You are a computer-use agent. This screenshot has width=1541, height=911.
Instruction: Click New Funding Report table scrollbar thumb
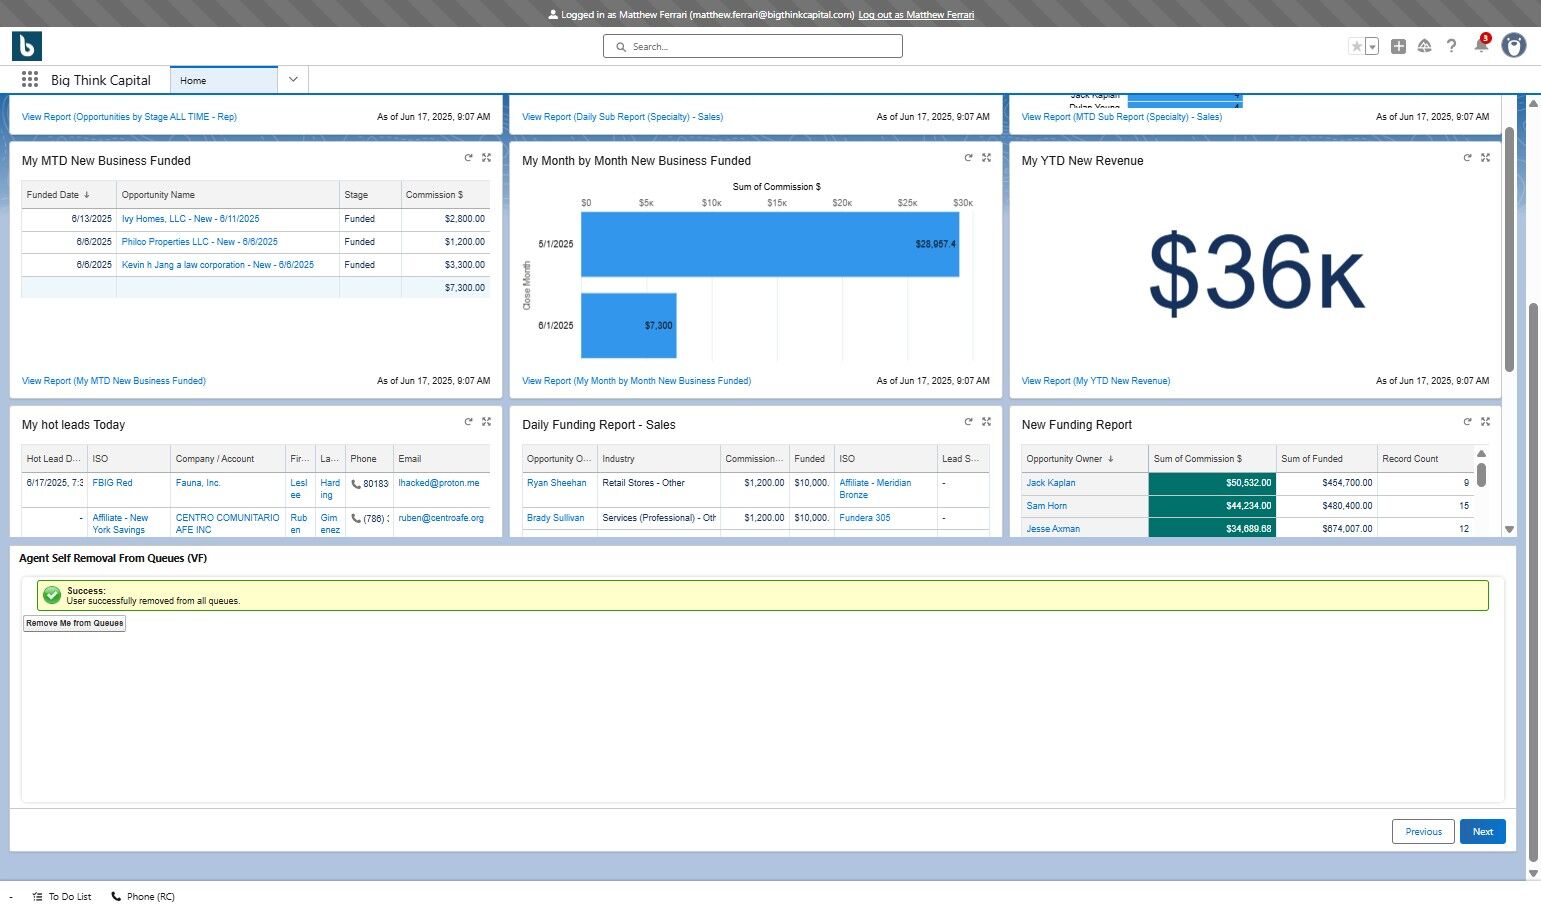coord(1481,475)
